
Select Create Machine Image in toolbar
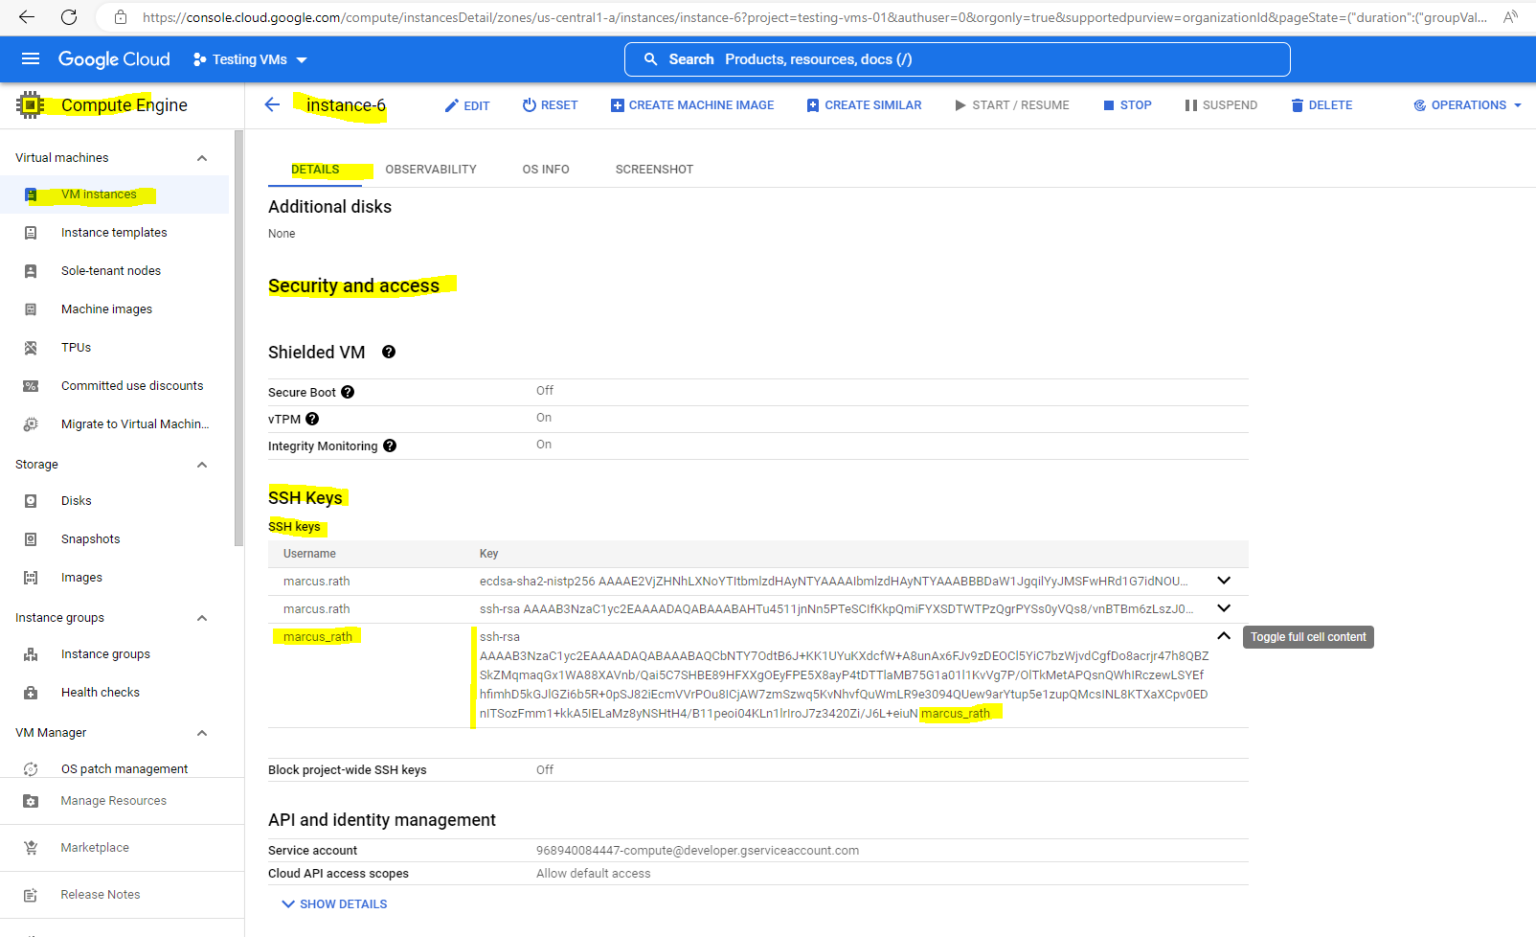click(x=692, y=104)
